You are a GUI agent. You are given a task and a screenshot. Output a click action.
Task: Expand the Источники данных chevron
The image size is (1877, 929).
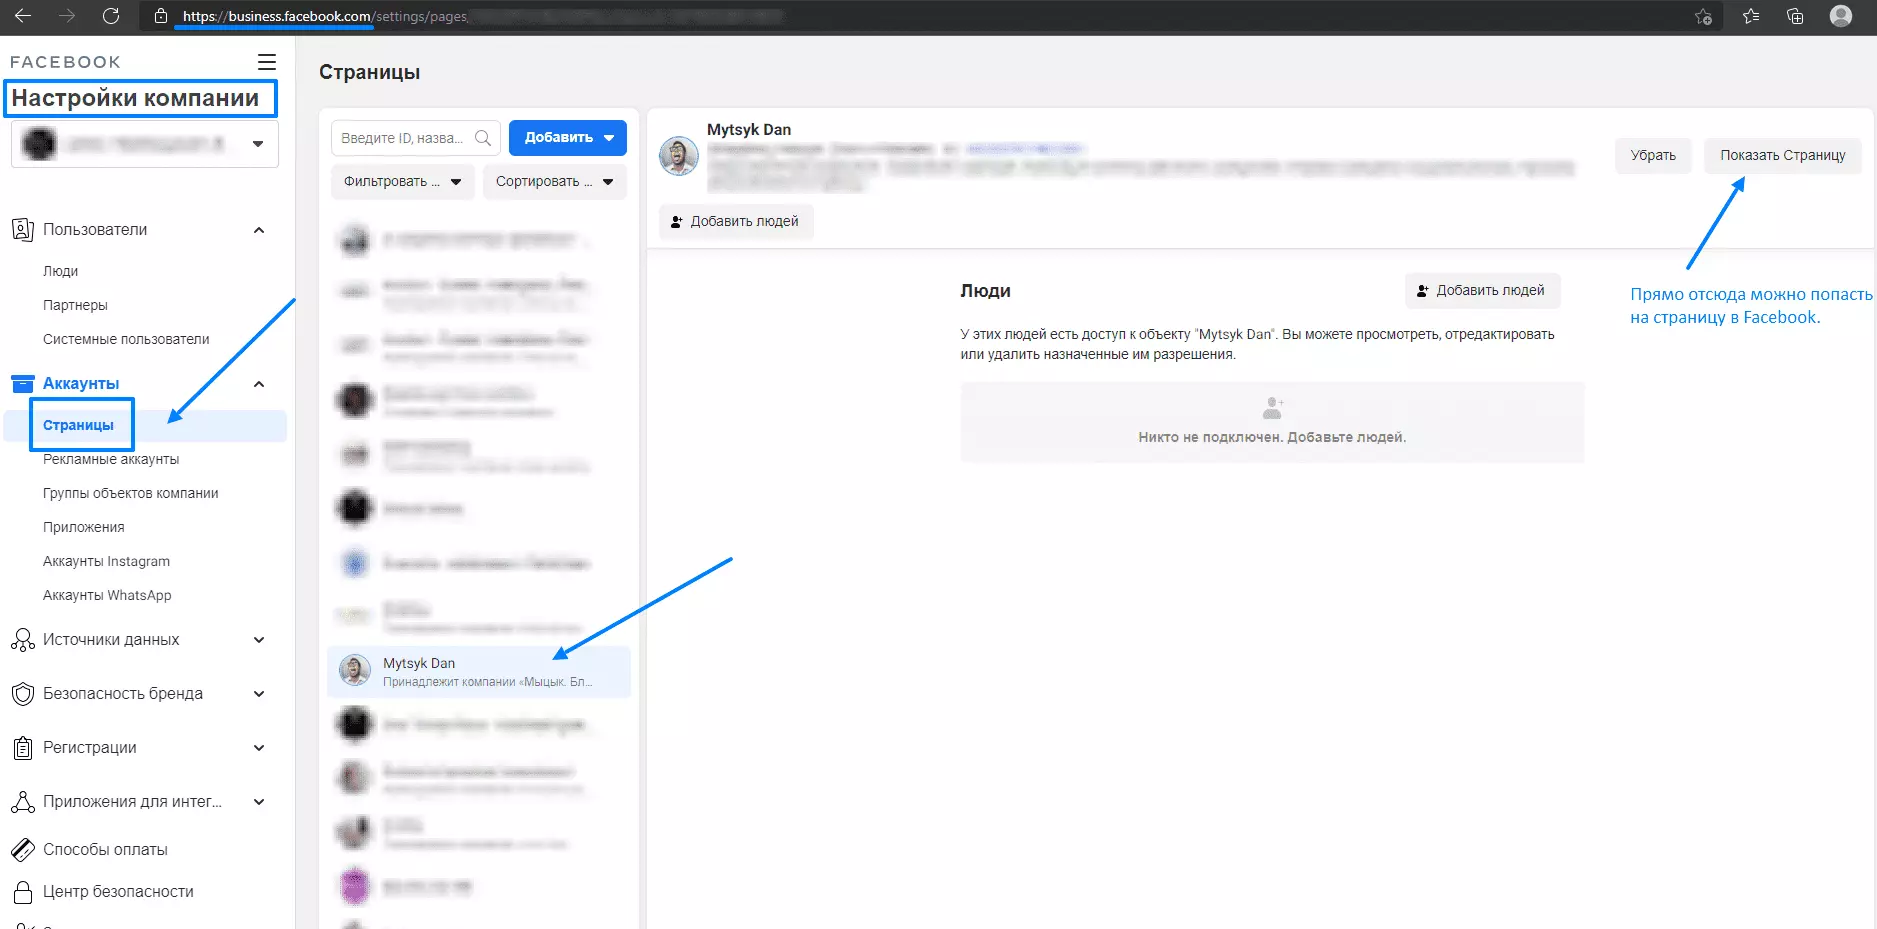click(259, 640)
